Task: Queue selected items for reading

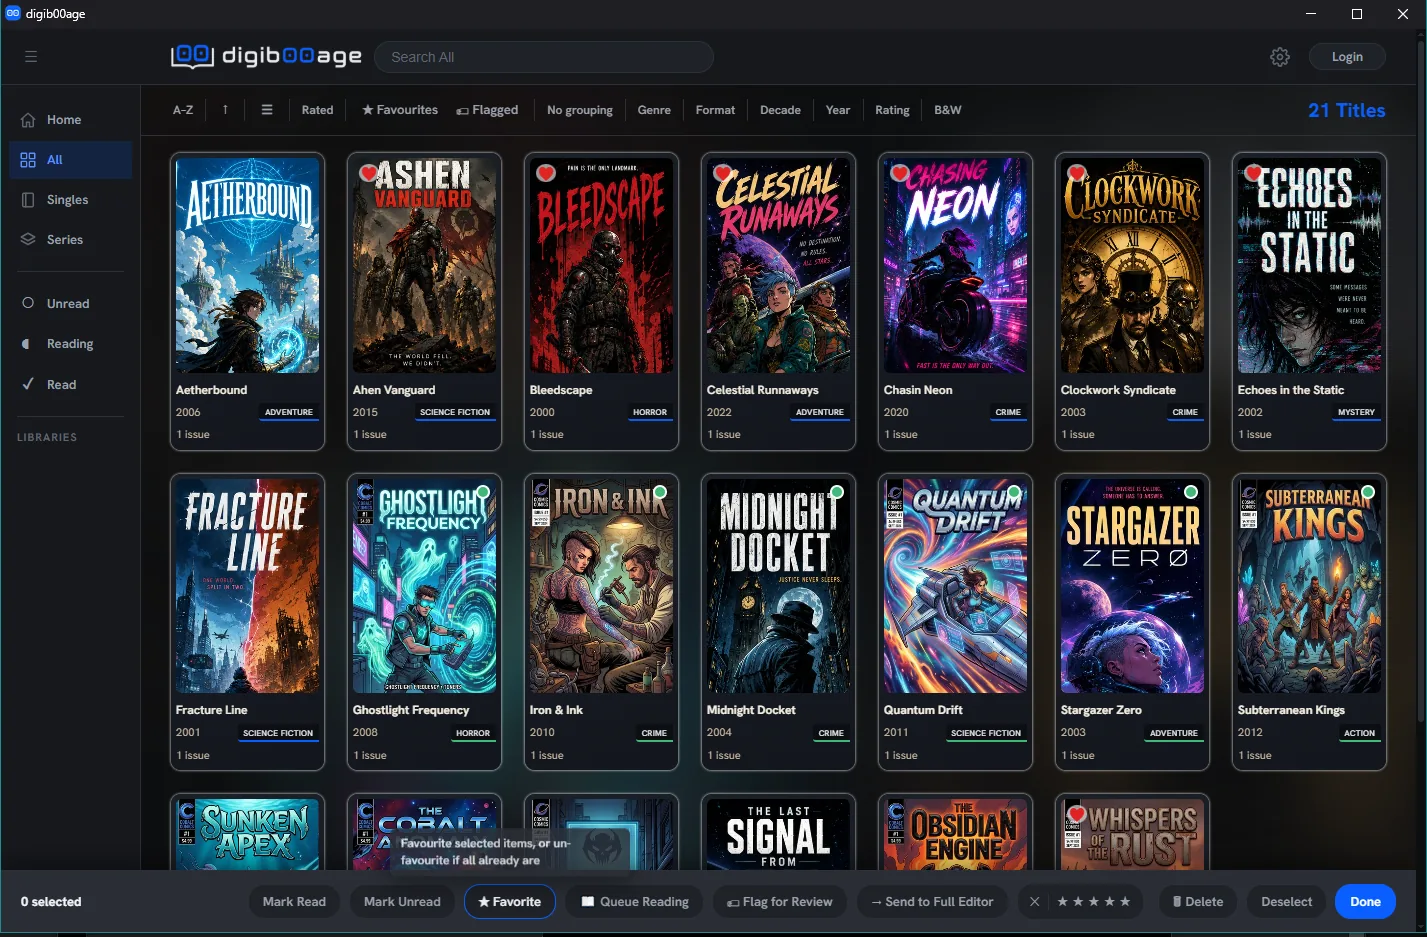Action: 634,902
